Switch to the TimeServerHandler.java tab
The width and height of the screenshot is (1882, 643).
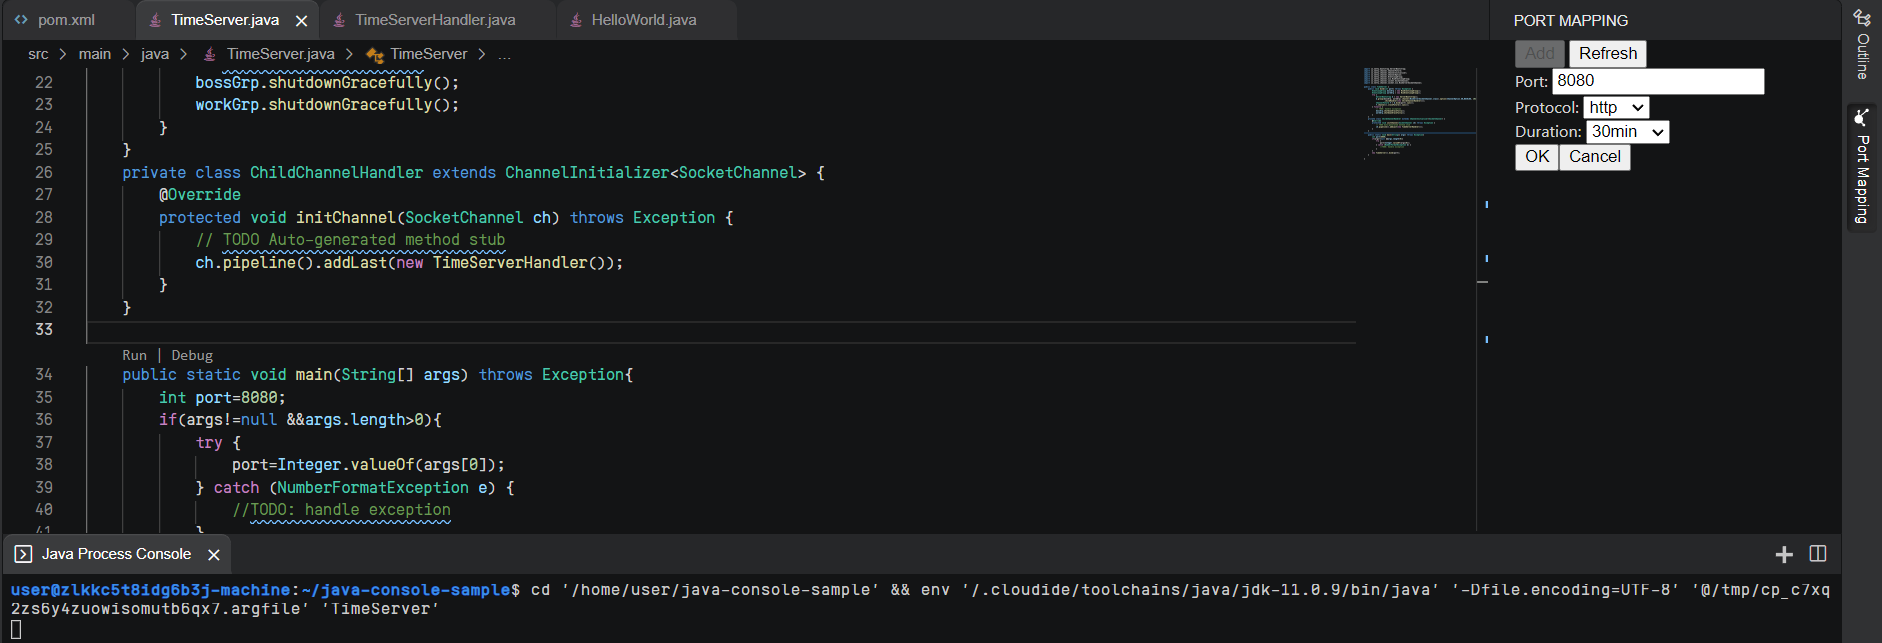pos(435,20)
